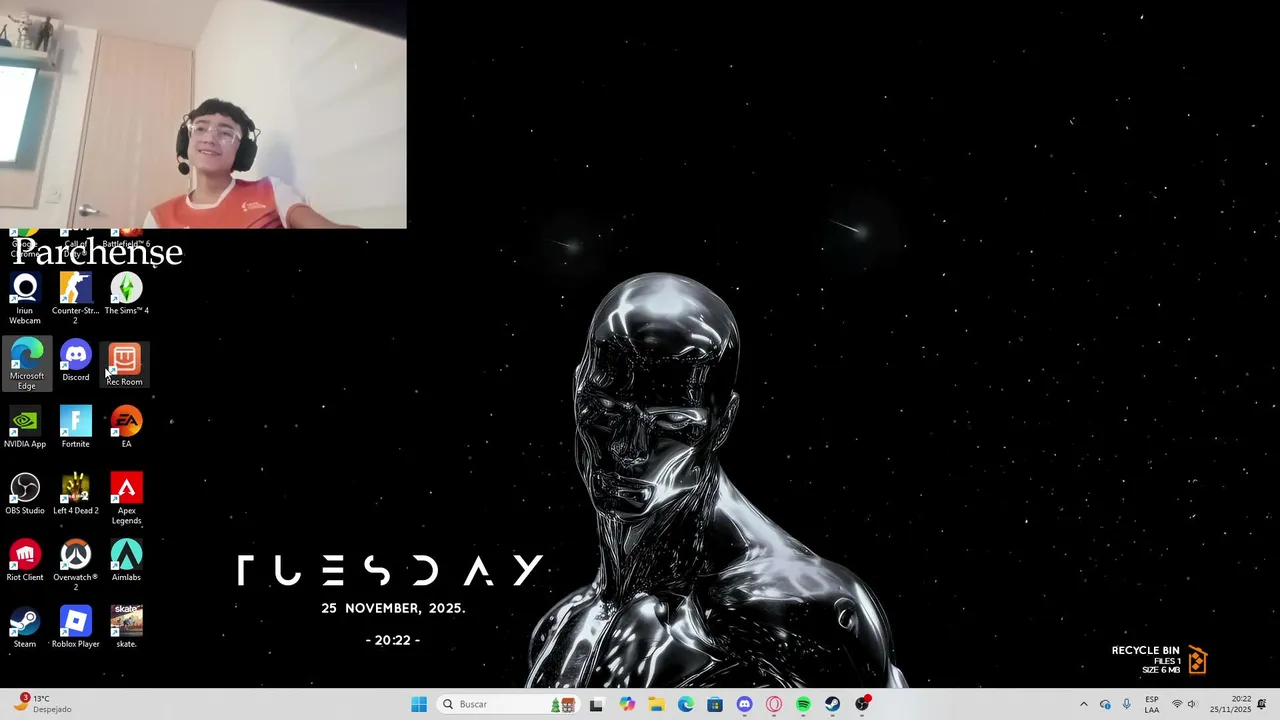Open the NVIDIA App desktop shortcut
The height and width of the screenshot is (720, 1280).
pyautogui.click(x=25, y=427)
